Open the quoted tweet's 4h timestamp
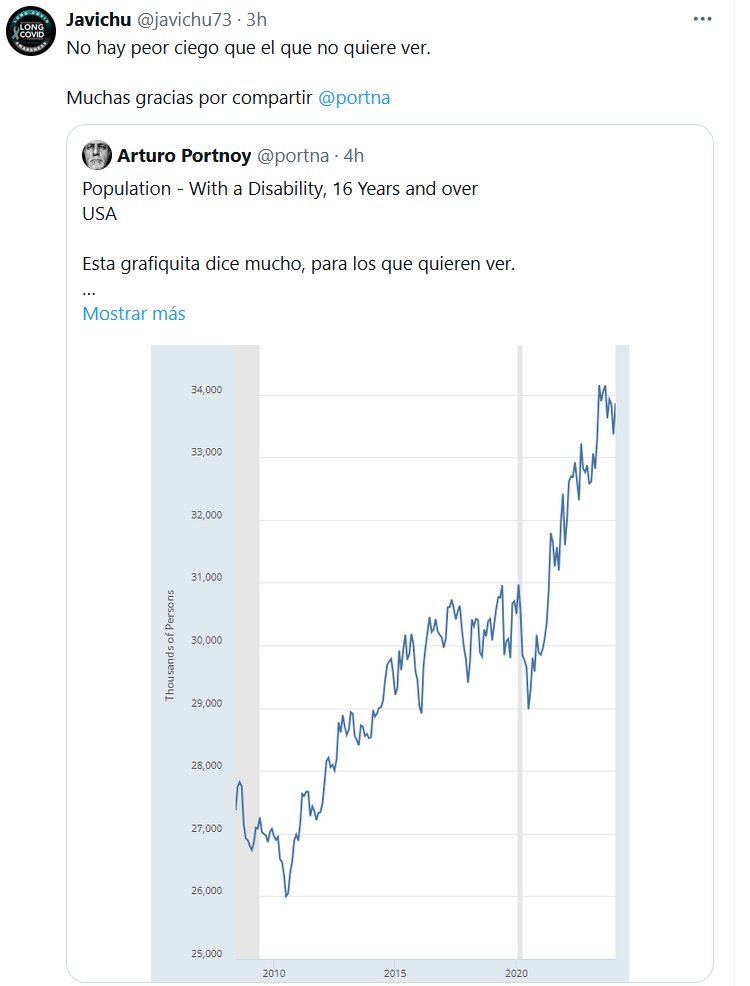Image resolution: width=750 pixels, height=986 pixels. (x=353, y=155)
